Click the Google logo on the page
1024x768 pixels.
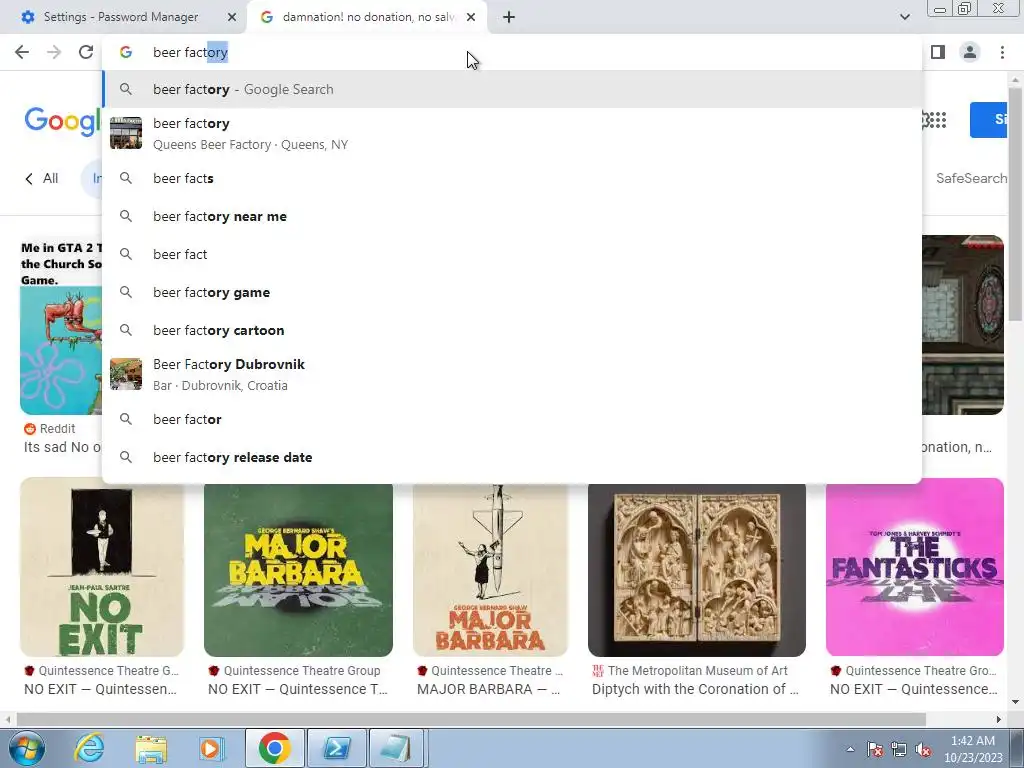[x=63, y=121]
